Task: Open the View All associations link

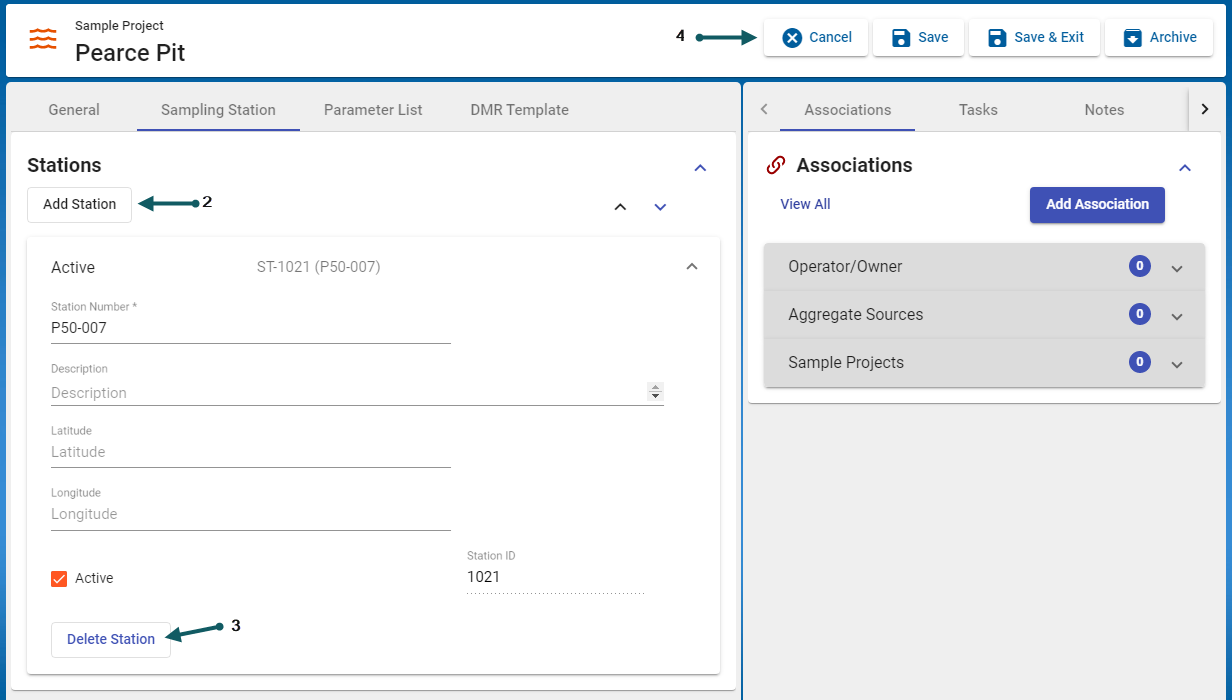Action: coord(805,204)
